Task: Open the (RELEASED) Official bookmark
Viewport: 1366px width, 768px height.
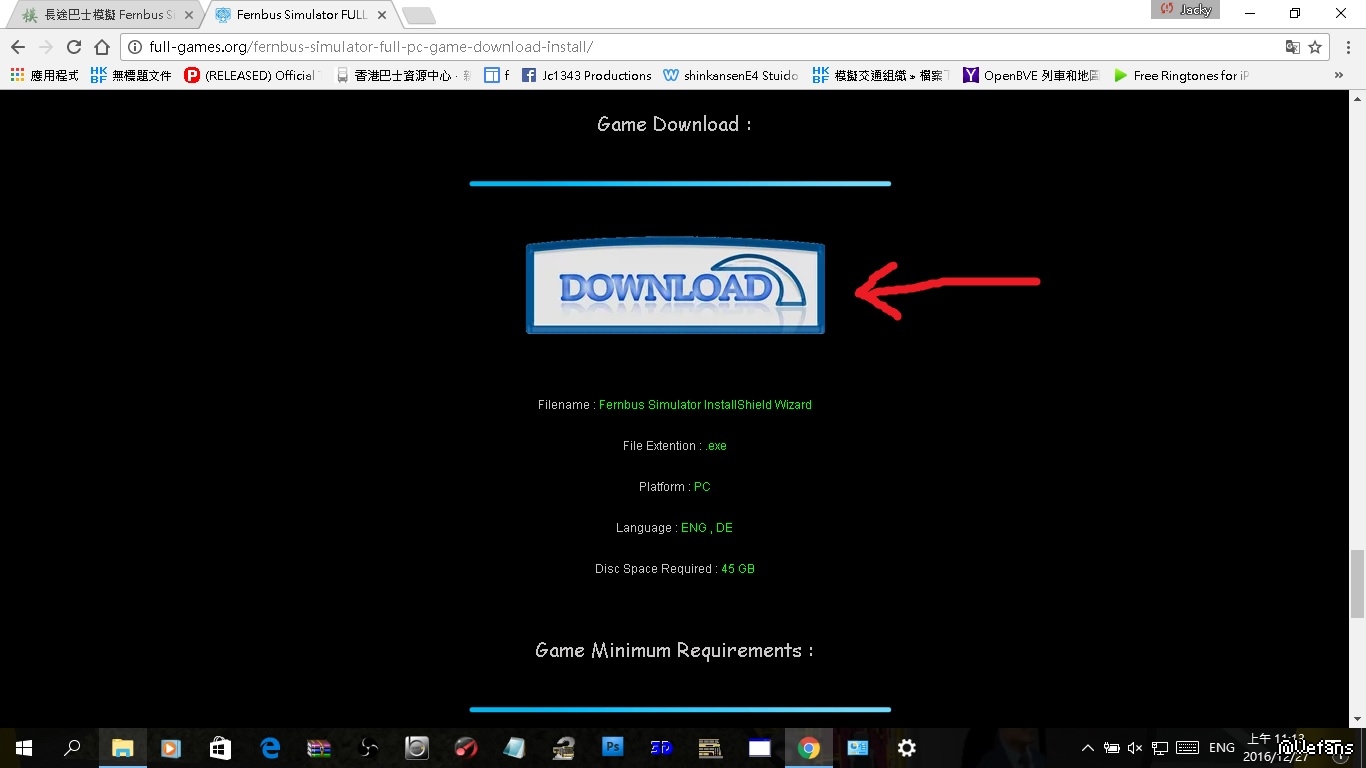Action: [250, 75]
